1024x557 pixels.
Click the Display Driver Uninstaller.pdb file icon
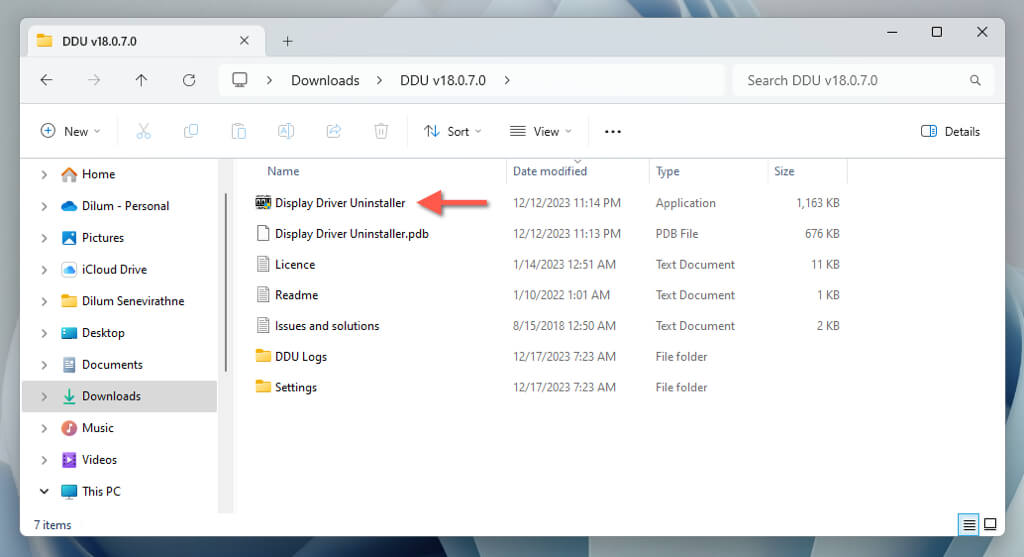pyautogui.click(x=263, y=233)
